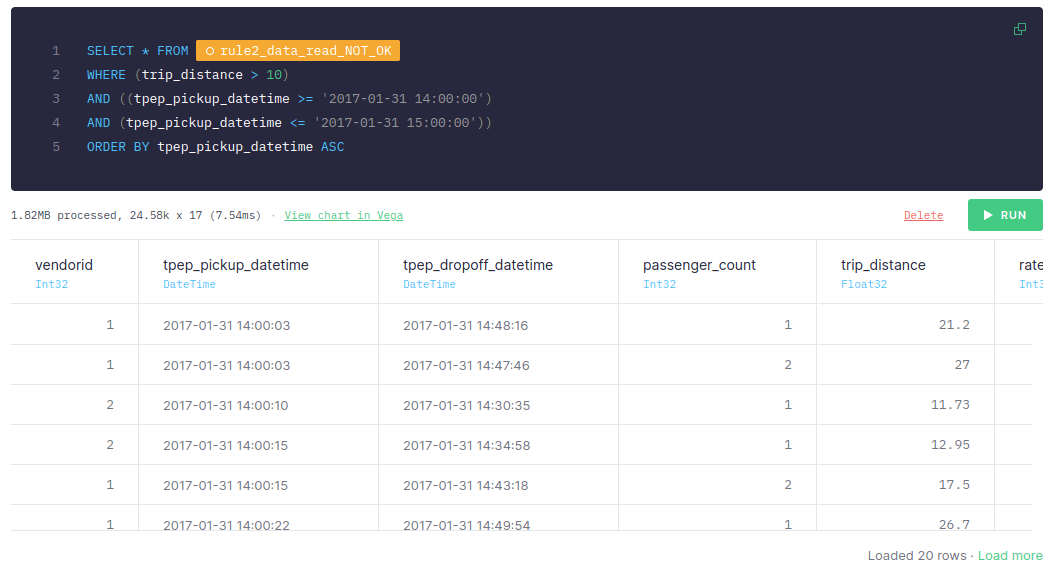Click Load more rows link
The height and width of the screenshot is (574, 1059).
tap(1010, 555)
